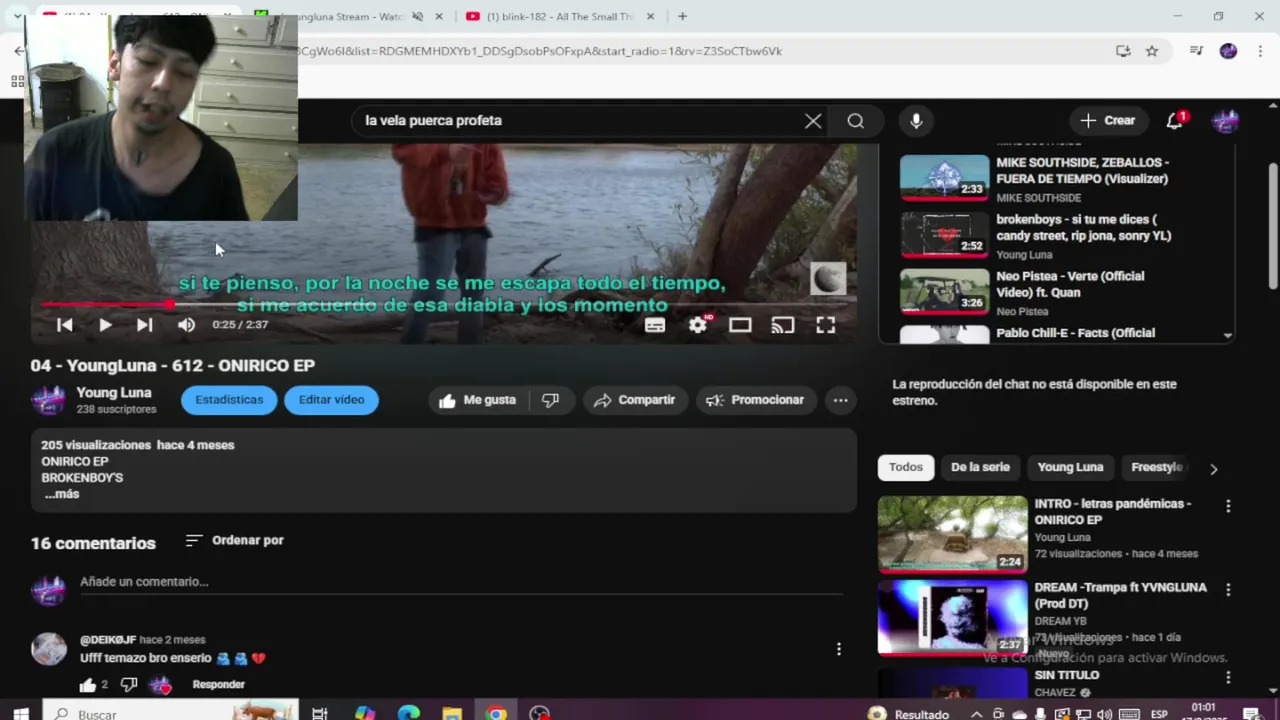Switch to theater mode view
The image size is (1280, 720).
(x=740, y=325)
